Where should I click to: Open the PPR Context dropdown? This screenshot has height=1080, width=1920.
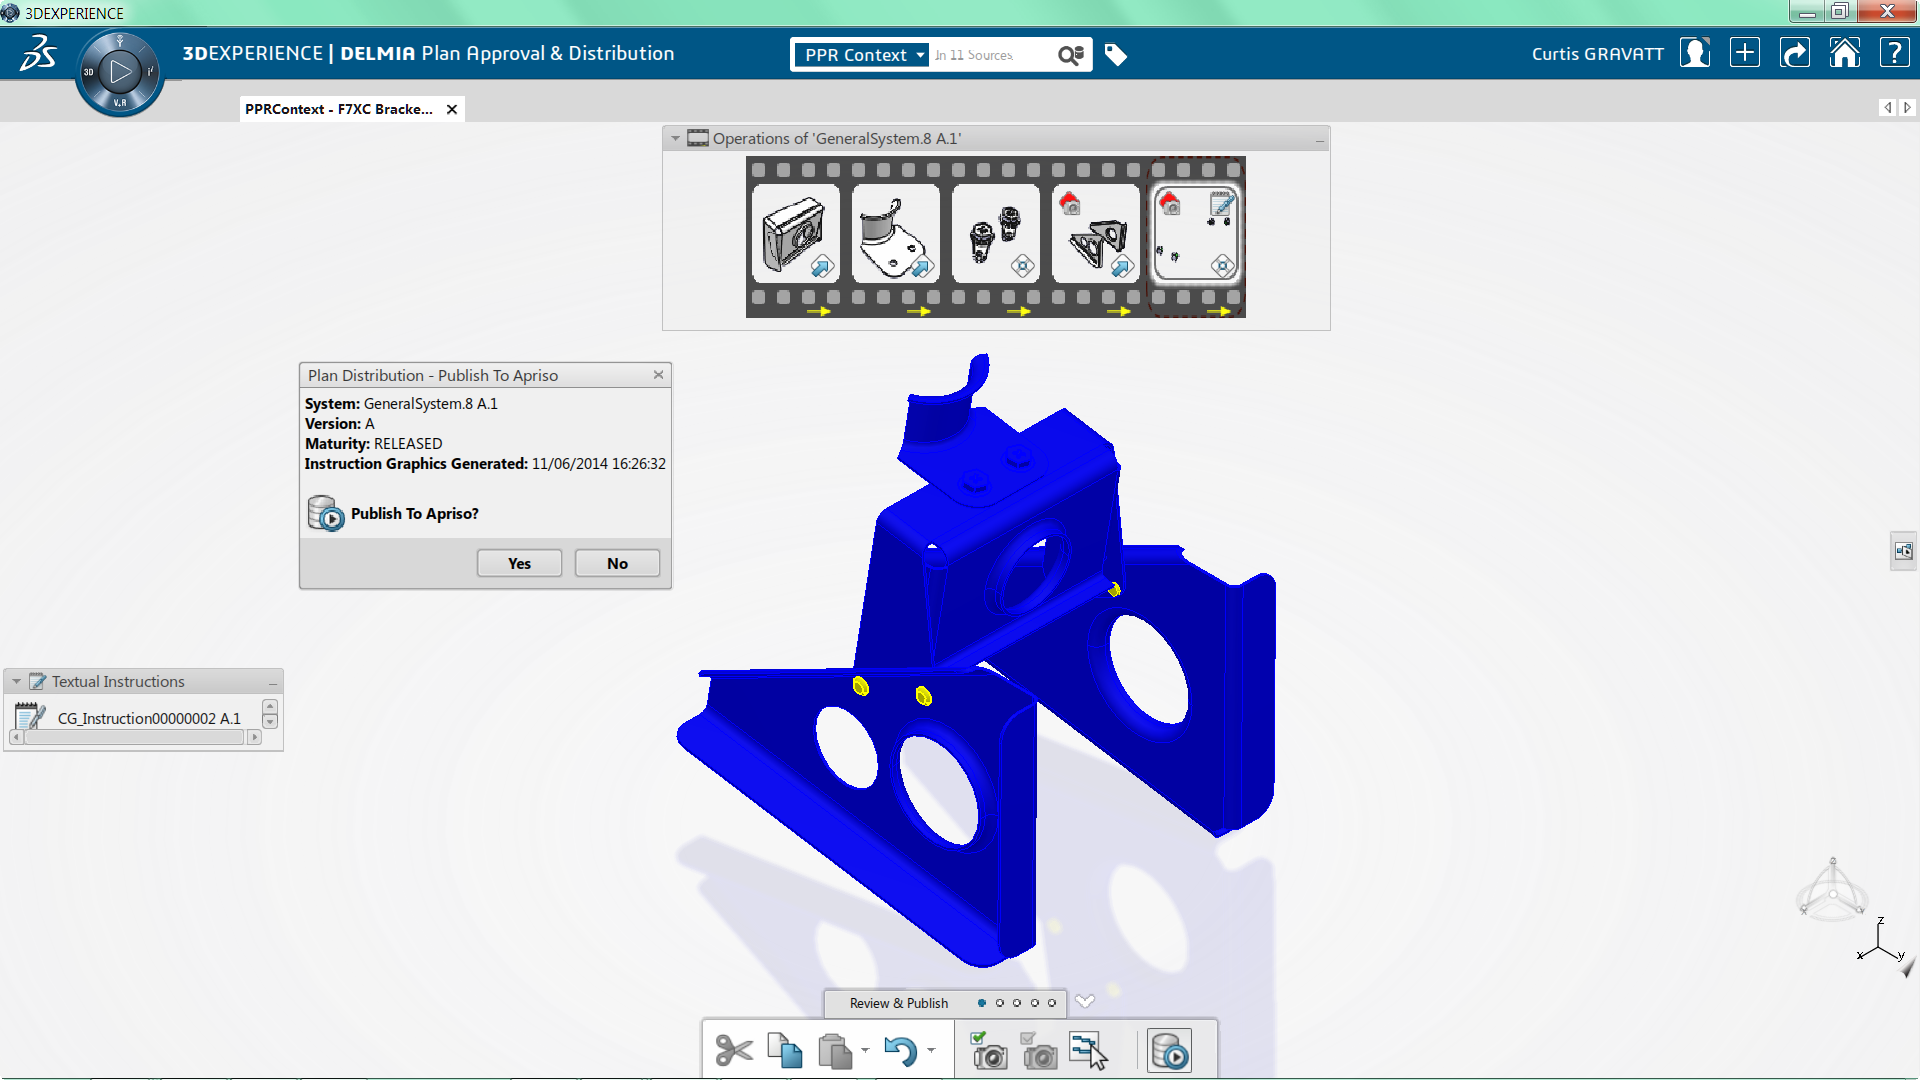pyautogui.click(x=862, y=55)
